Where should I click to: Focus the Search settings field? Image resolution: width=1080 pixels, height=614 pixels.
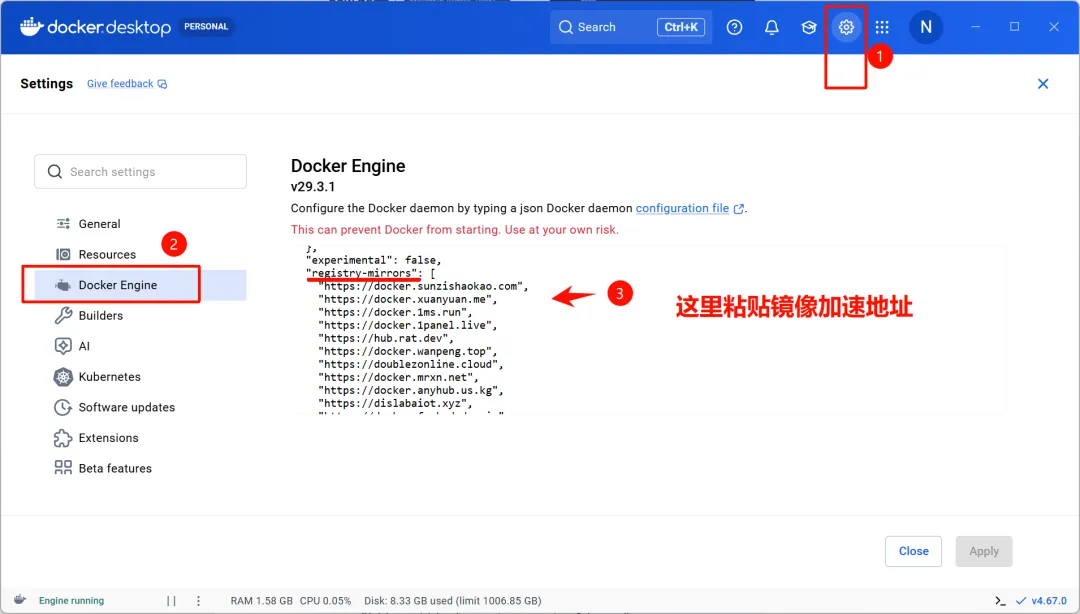tap(141, 172)
